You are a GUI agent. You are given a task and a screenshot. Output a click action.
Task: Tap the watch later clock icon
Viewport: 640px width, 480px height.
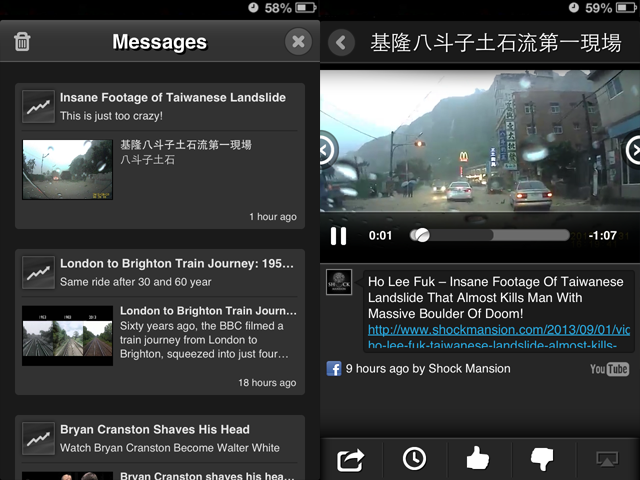coord(414,459)
